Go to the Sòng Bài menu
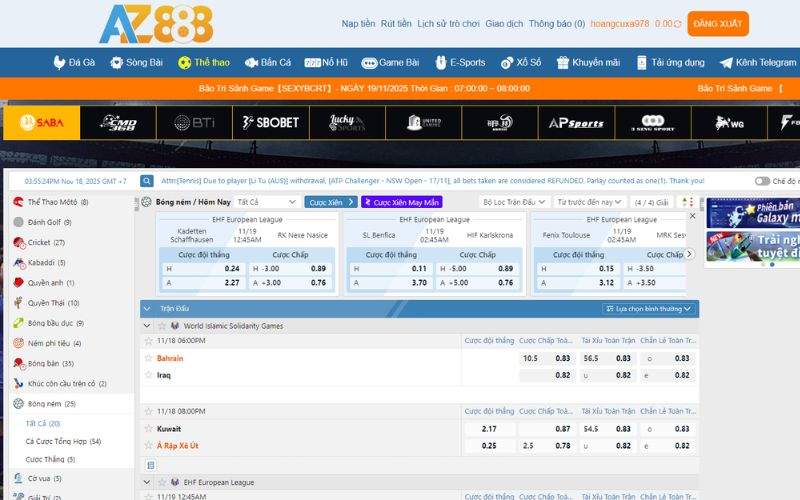This screenshot has height=500, width=800. (137, 62)
